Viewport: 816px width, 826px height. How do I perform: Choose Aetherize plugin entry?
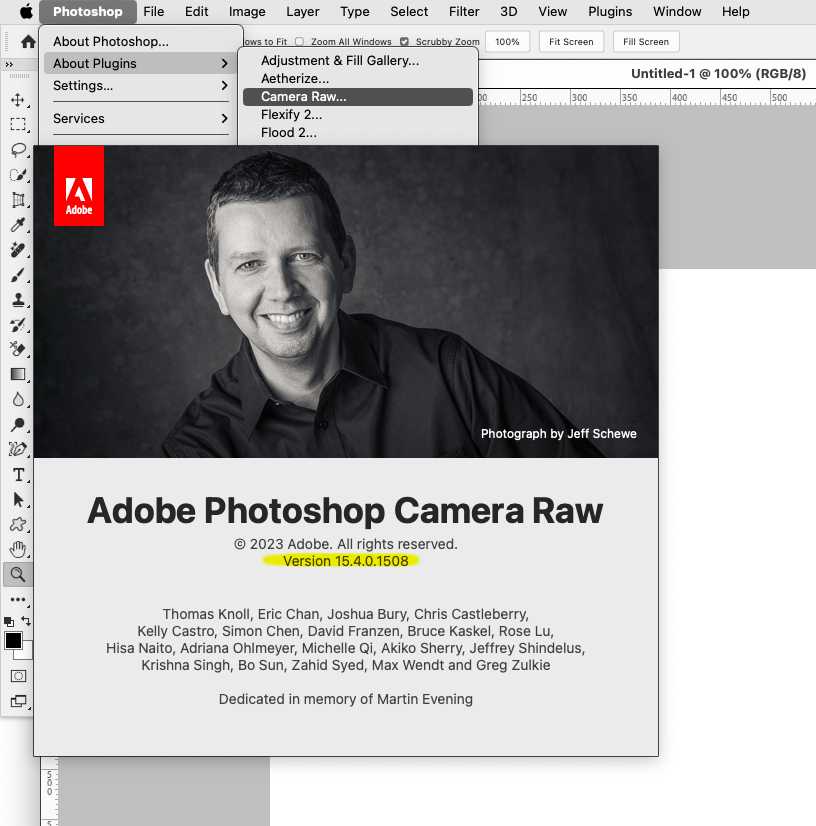358,78
